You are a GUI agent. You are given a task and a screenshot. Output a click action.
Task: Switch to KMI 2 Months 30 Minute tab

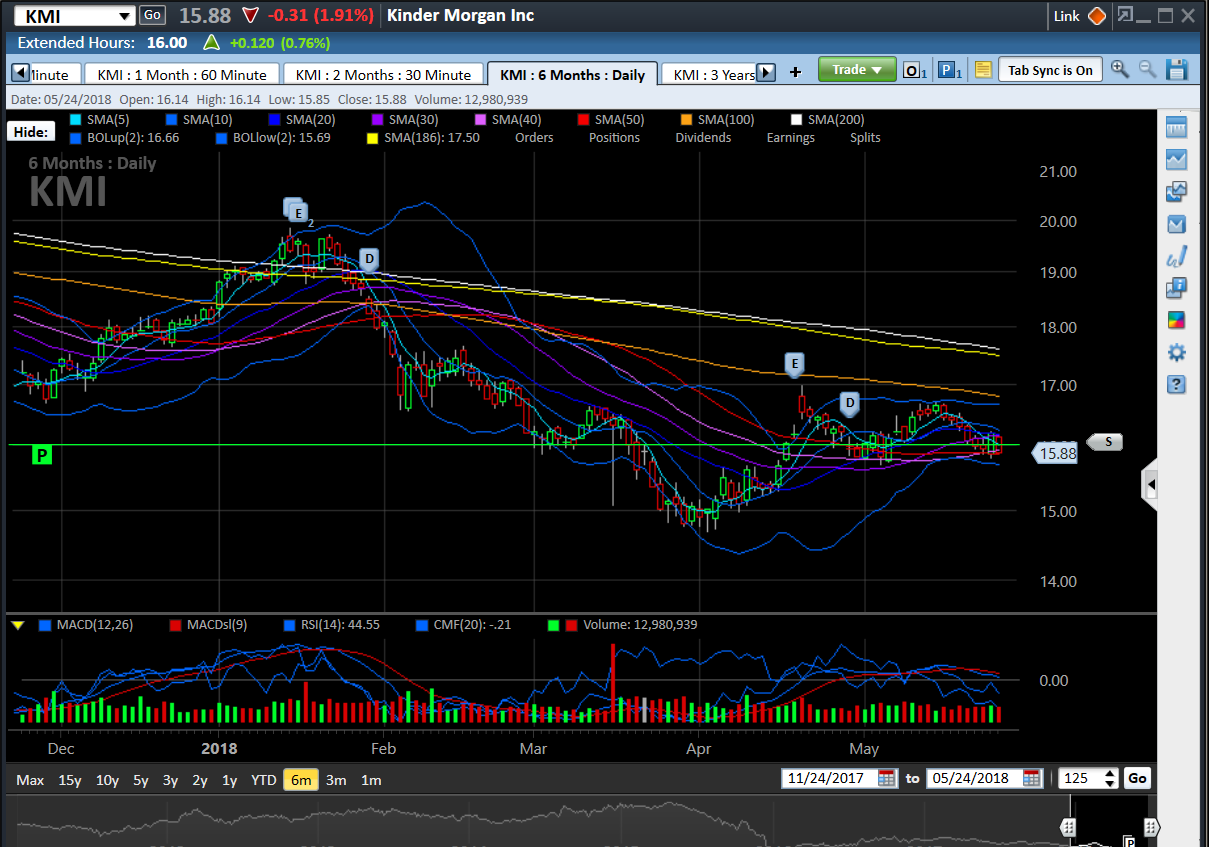click(383, 75)
